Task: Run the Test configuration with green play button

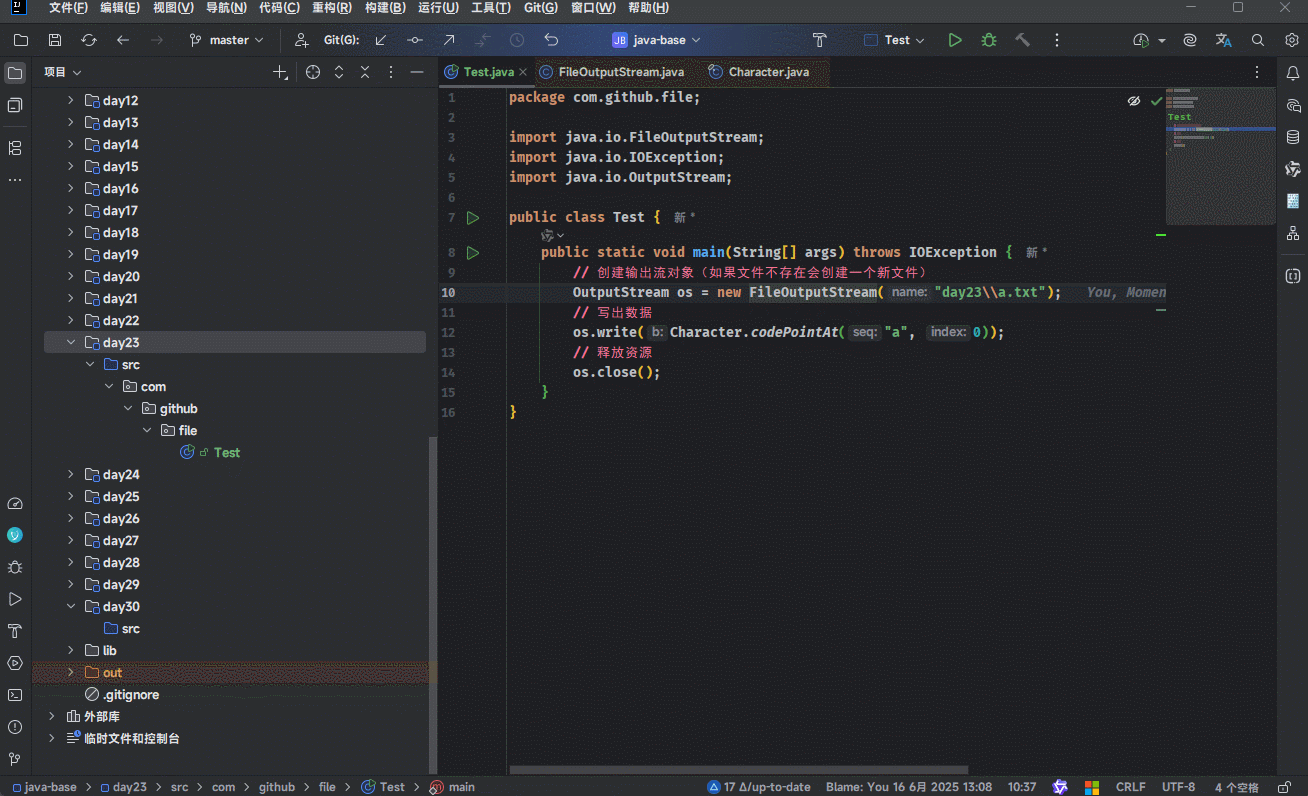Action: 955,40
